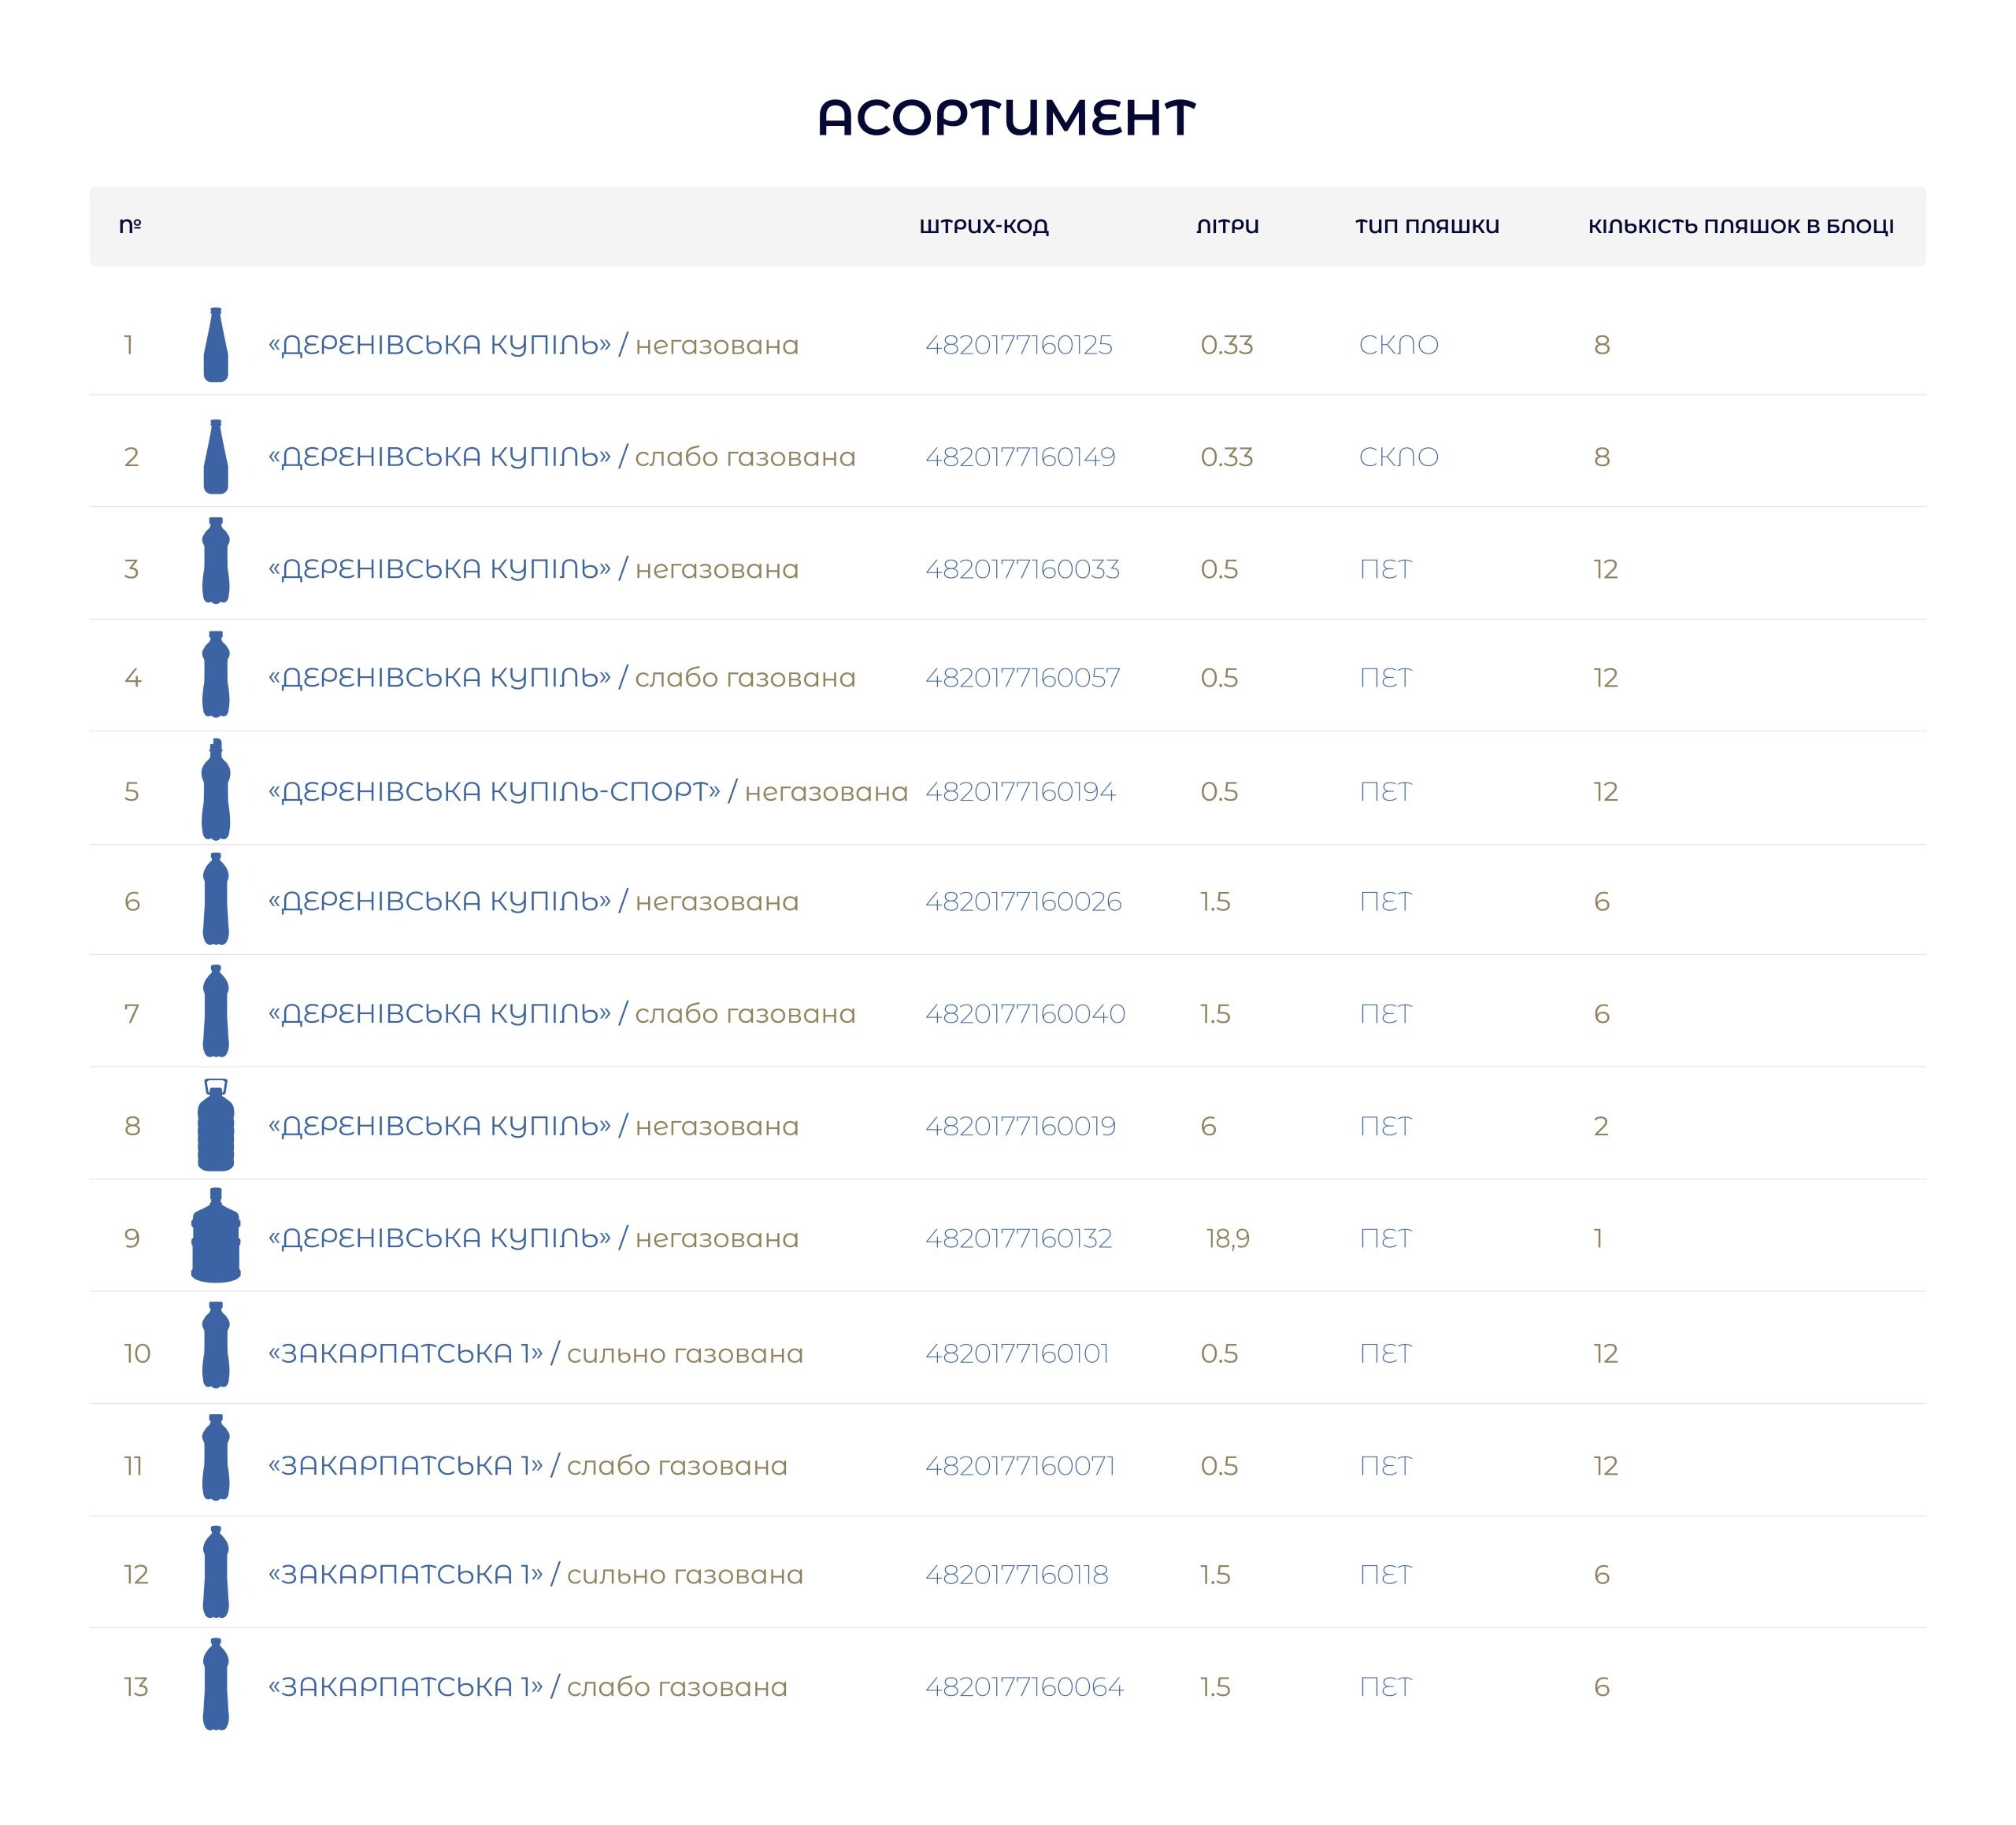Image resolution: width=2016 pixels, height=1825 pixels.
Task: Click the № column header
Action: pyautogui.click(x=130, y=225)
